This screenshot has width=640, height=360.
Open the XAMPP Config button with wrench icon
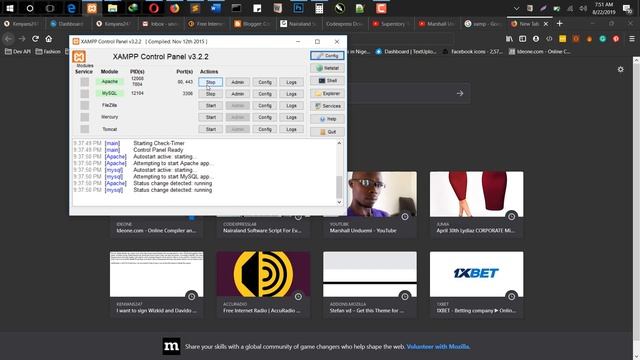click(327, 56)
